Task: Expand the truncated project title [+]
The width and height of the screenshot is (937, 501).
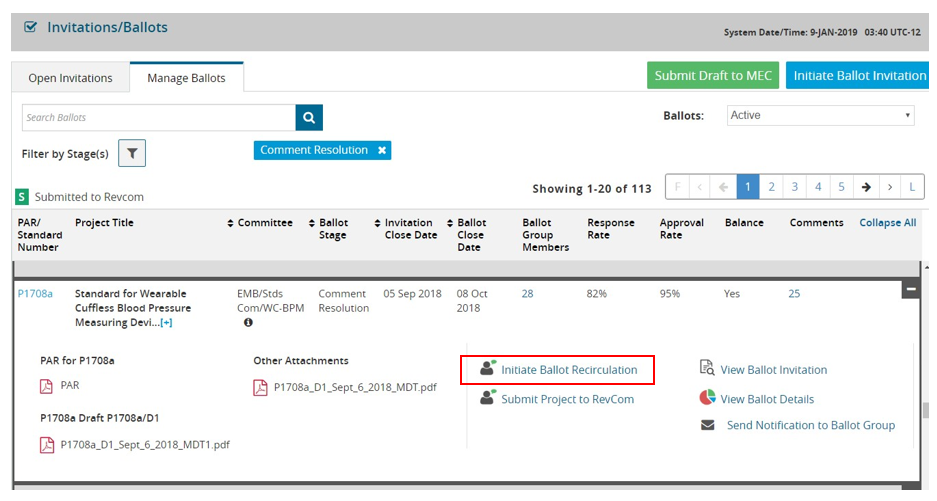Action: coord(166,323)
